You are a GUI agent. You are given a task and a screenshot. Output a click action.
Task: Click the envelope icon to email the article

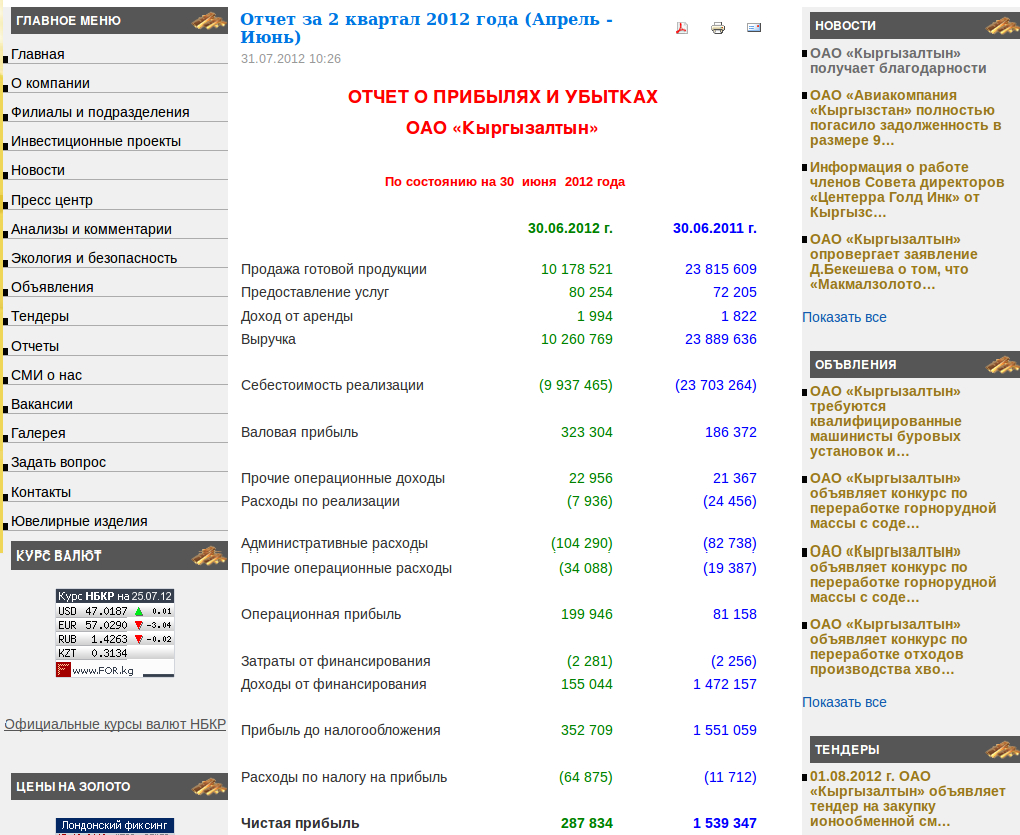[x=754, y=28]
